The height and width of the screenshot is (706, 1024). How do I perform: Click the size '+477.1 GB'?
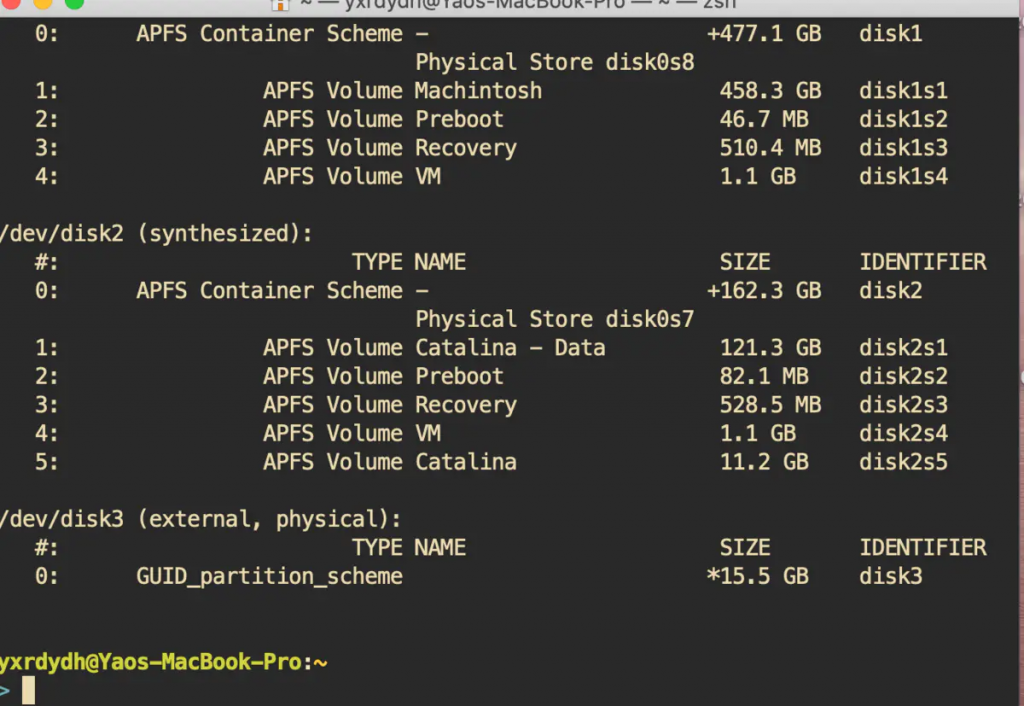764,34
